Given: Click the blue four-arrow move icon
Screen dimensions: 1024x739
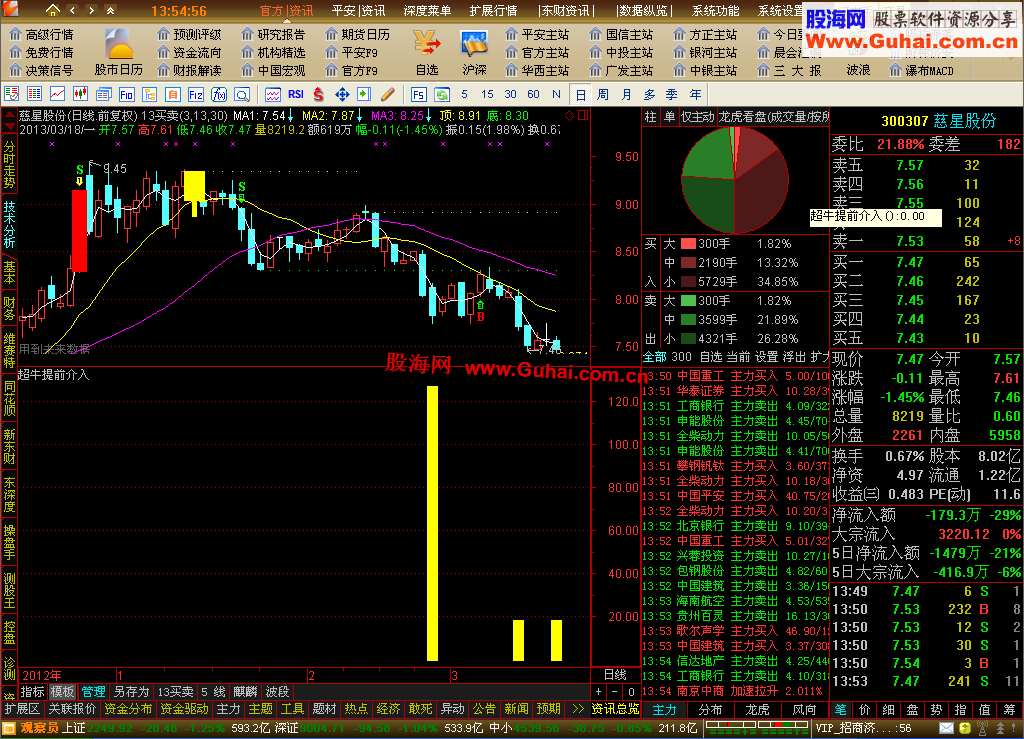Looking at the screenshot, I should point(342,95).
